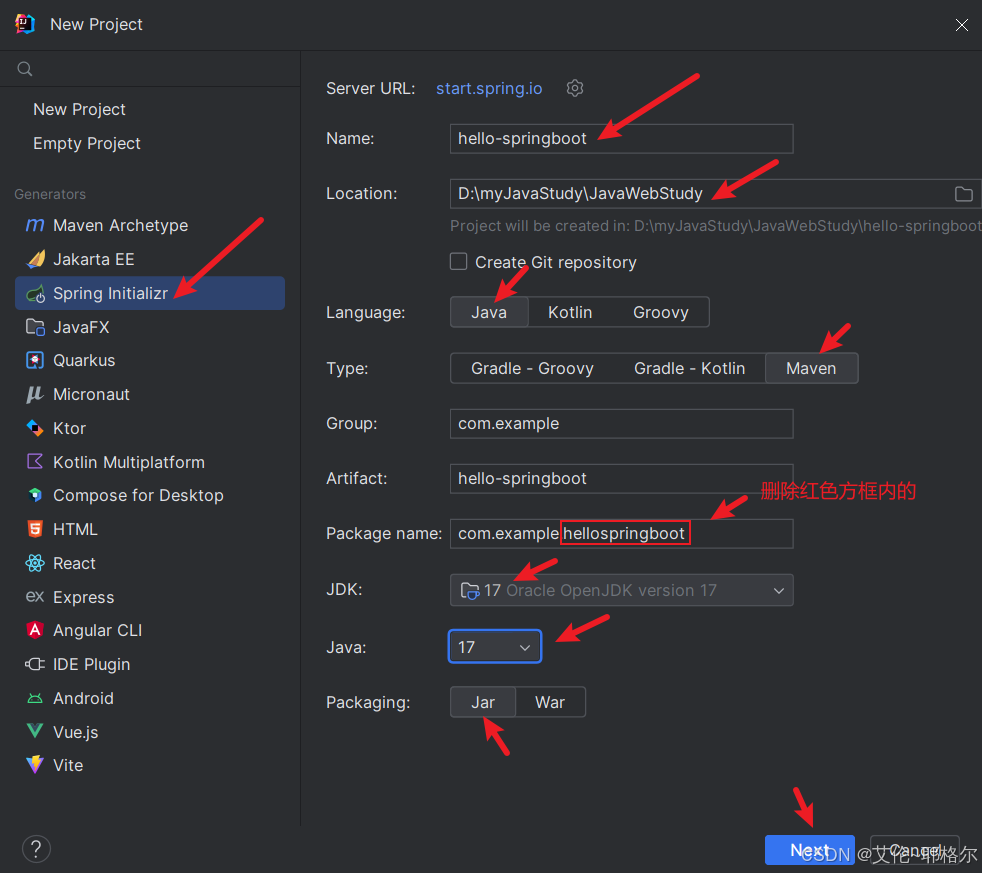This screenshot has height=873, width=982.
Task: Choose Kotlin Multiplatform generator label
Action: 128,462
